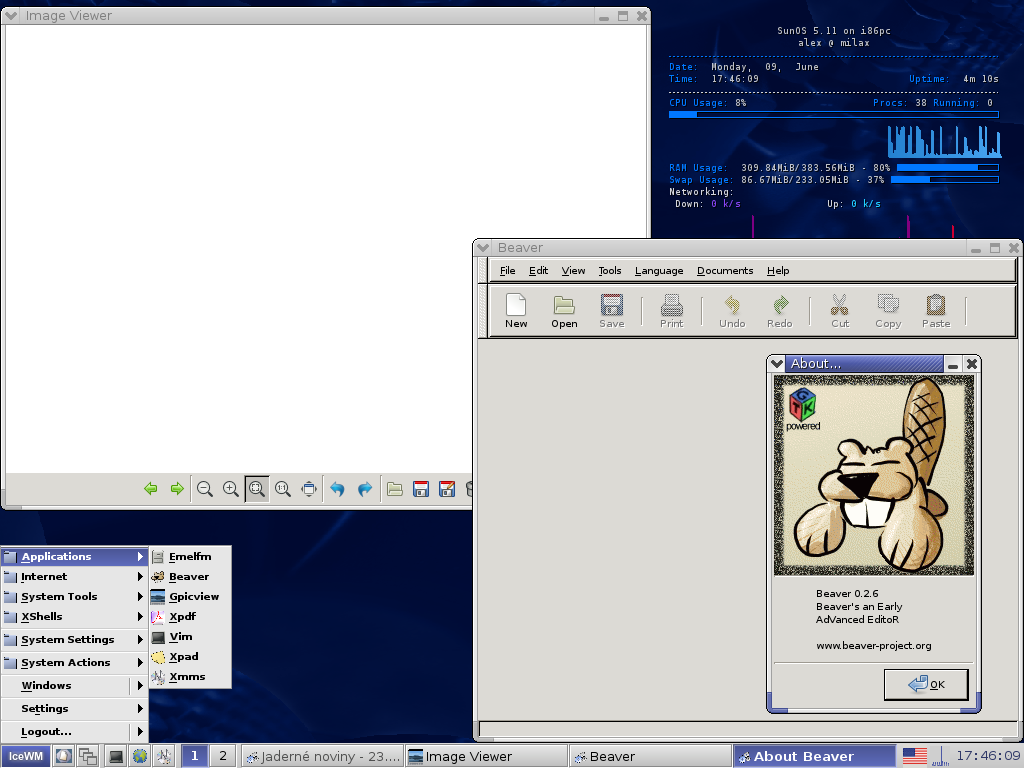Image resolution: width=1024 pixels, height=768 pixels.
Task: Click IceWM start button on taskbar
Action: click(25, 756)
